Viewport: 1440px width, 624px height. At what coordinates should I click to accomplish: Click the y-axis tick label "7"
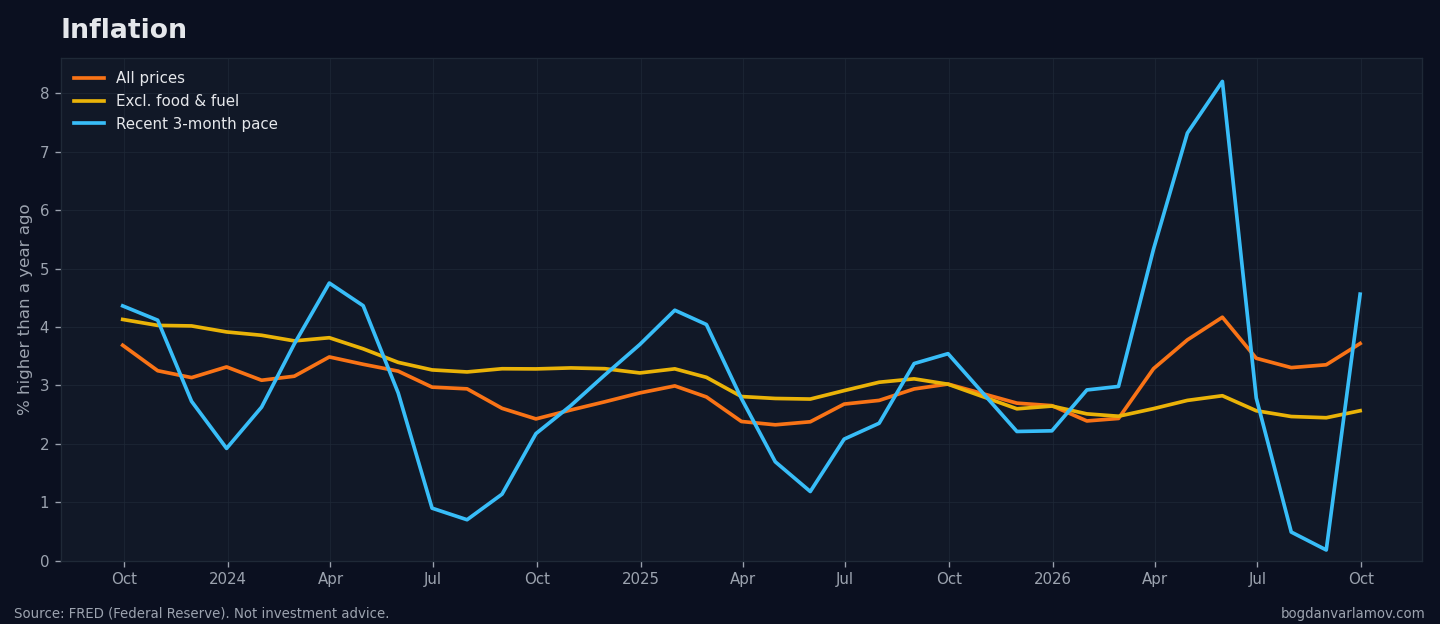(x=44, y=152)
